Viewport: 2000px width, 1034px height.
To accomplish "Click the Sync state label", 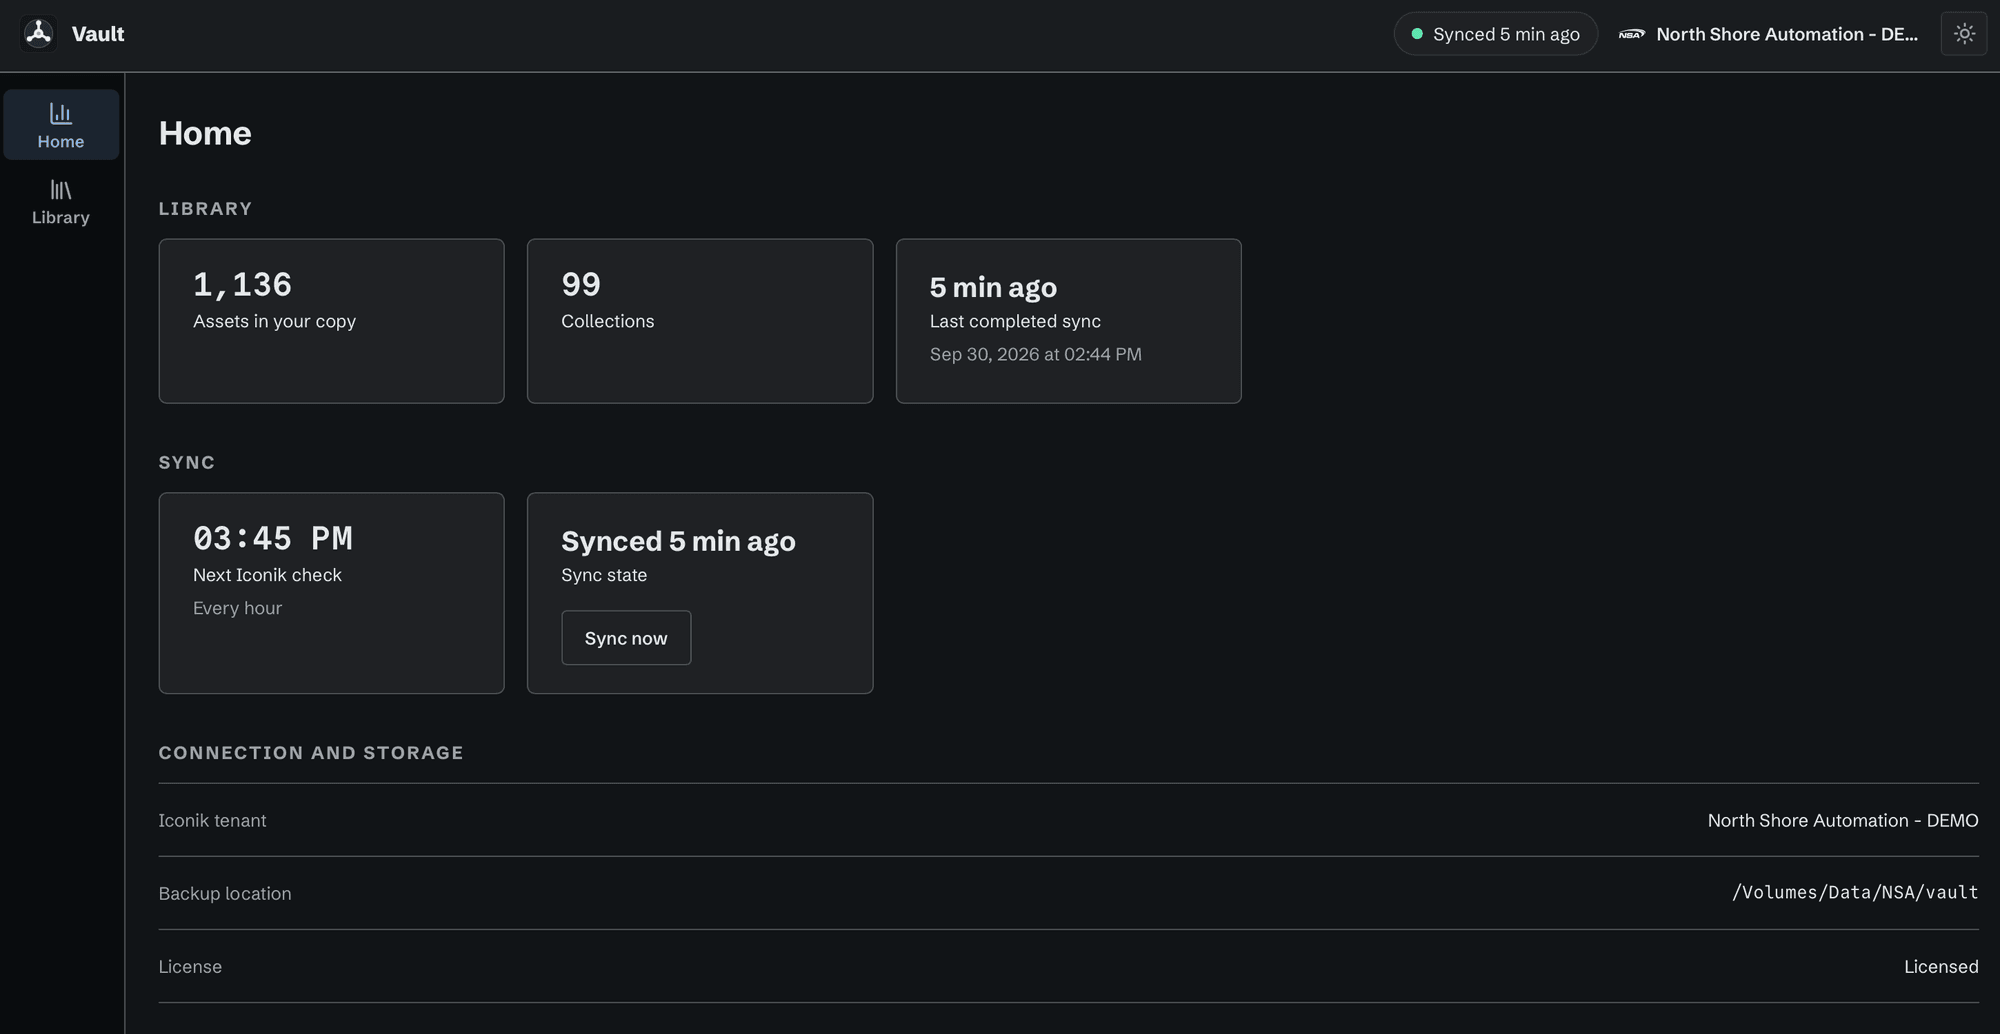I will click(604, 575).
